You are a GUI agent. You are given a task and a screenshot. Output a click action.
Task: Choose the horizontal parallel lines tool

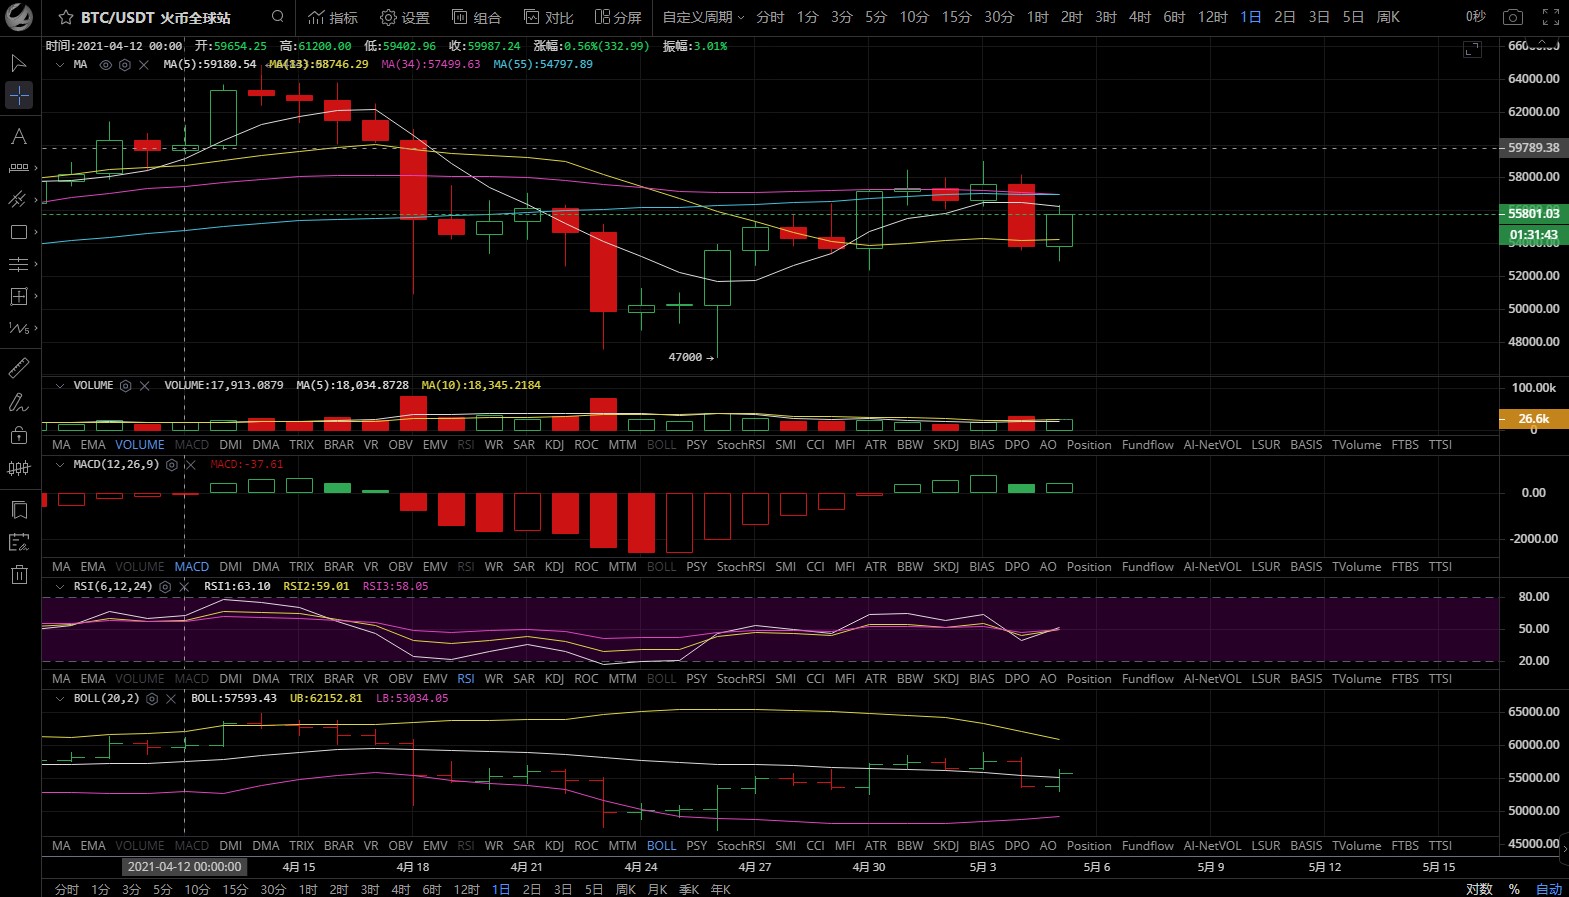click(18, 264)
